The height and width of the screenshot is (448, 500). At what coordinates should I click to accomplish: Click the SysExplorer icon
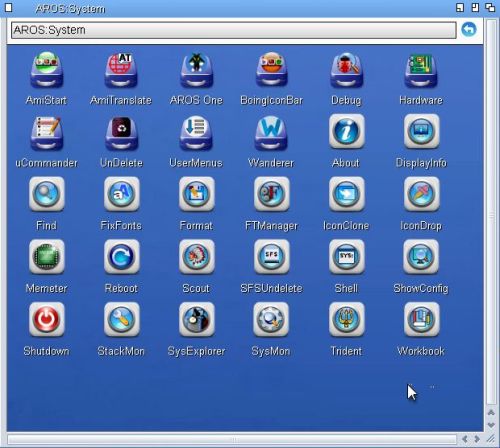tap(196, 319)
